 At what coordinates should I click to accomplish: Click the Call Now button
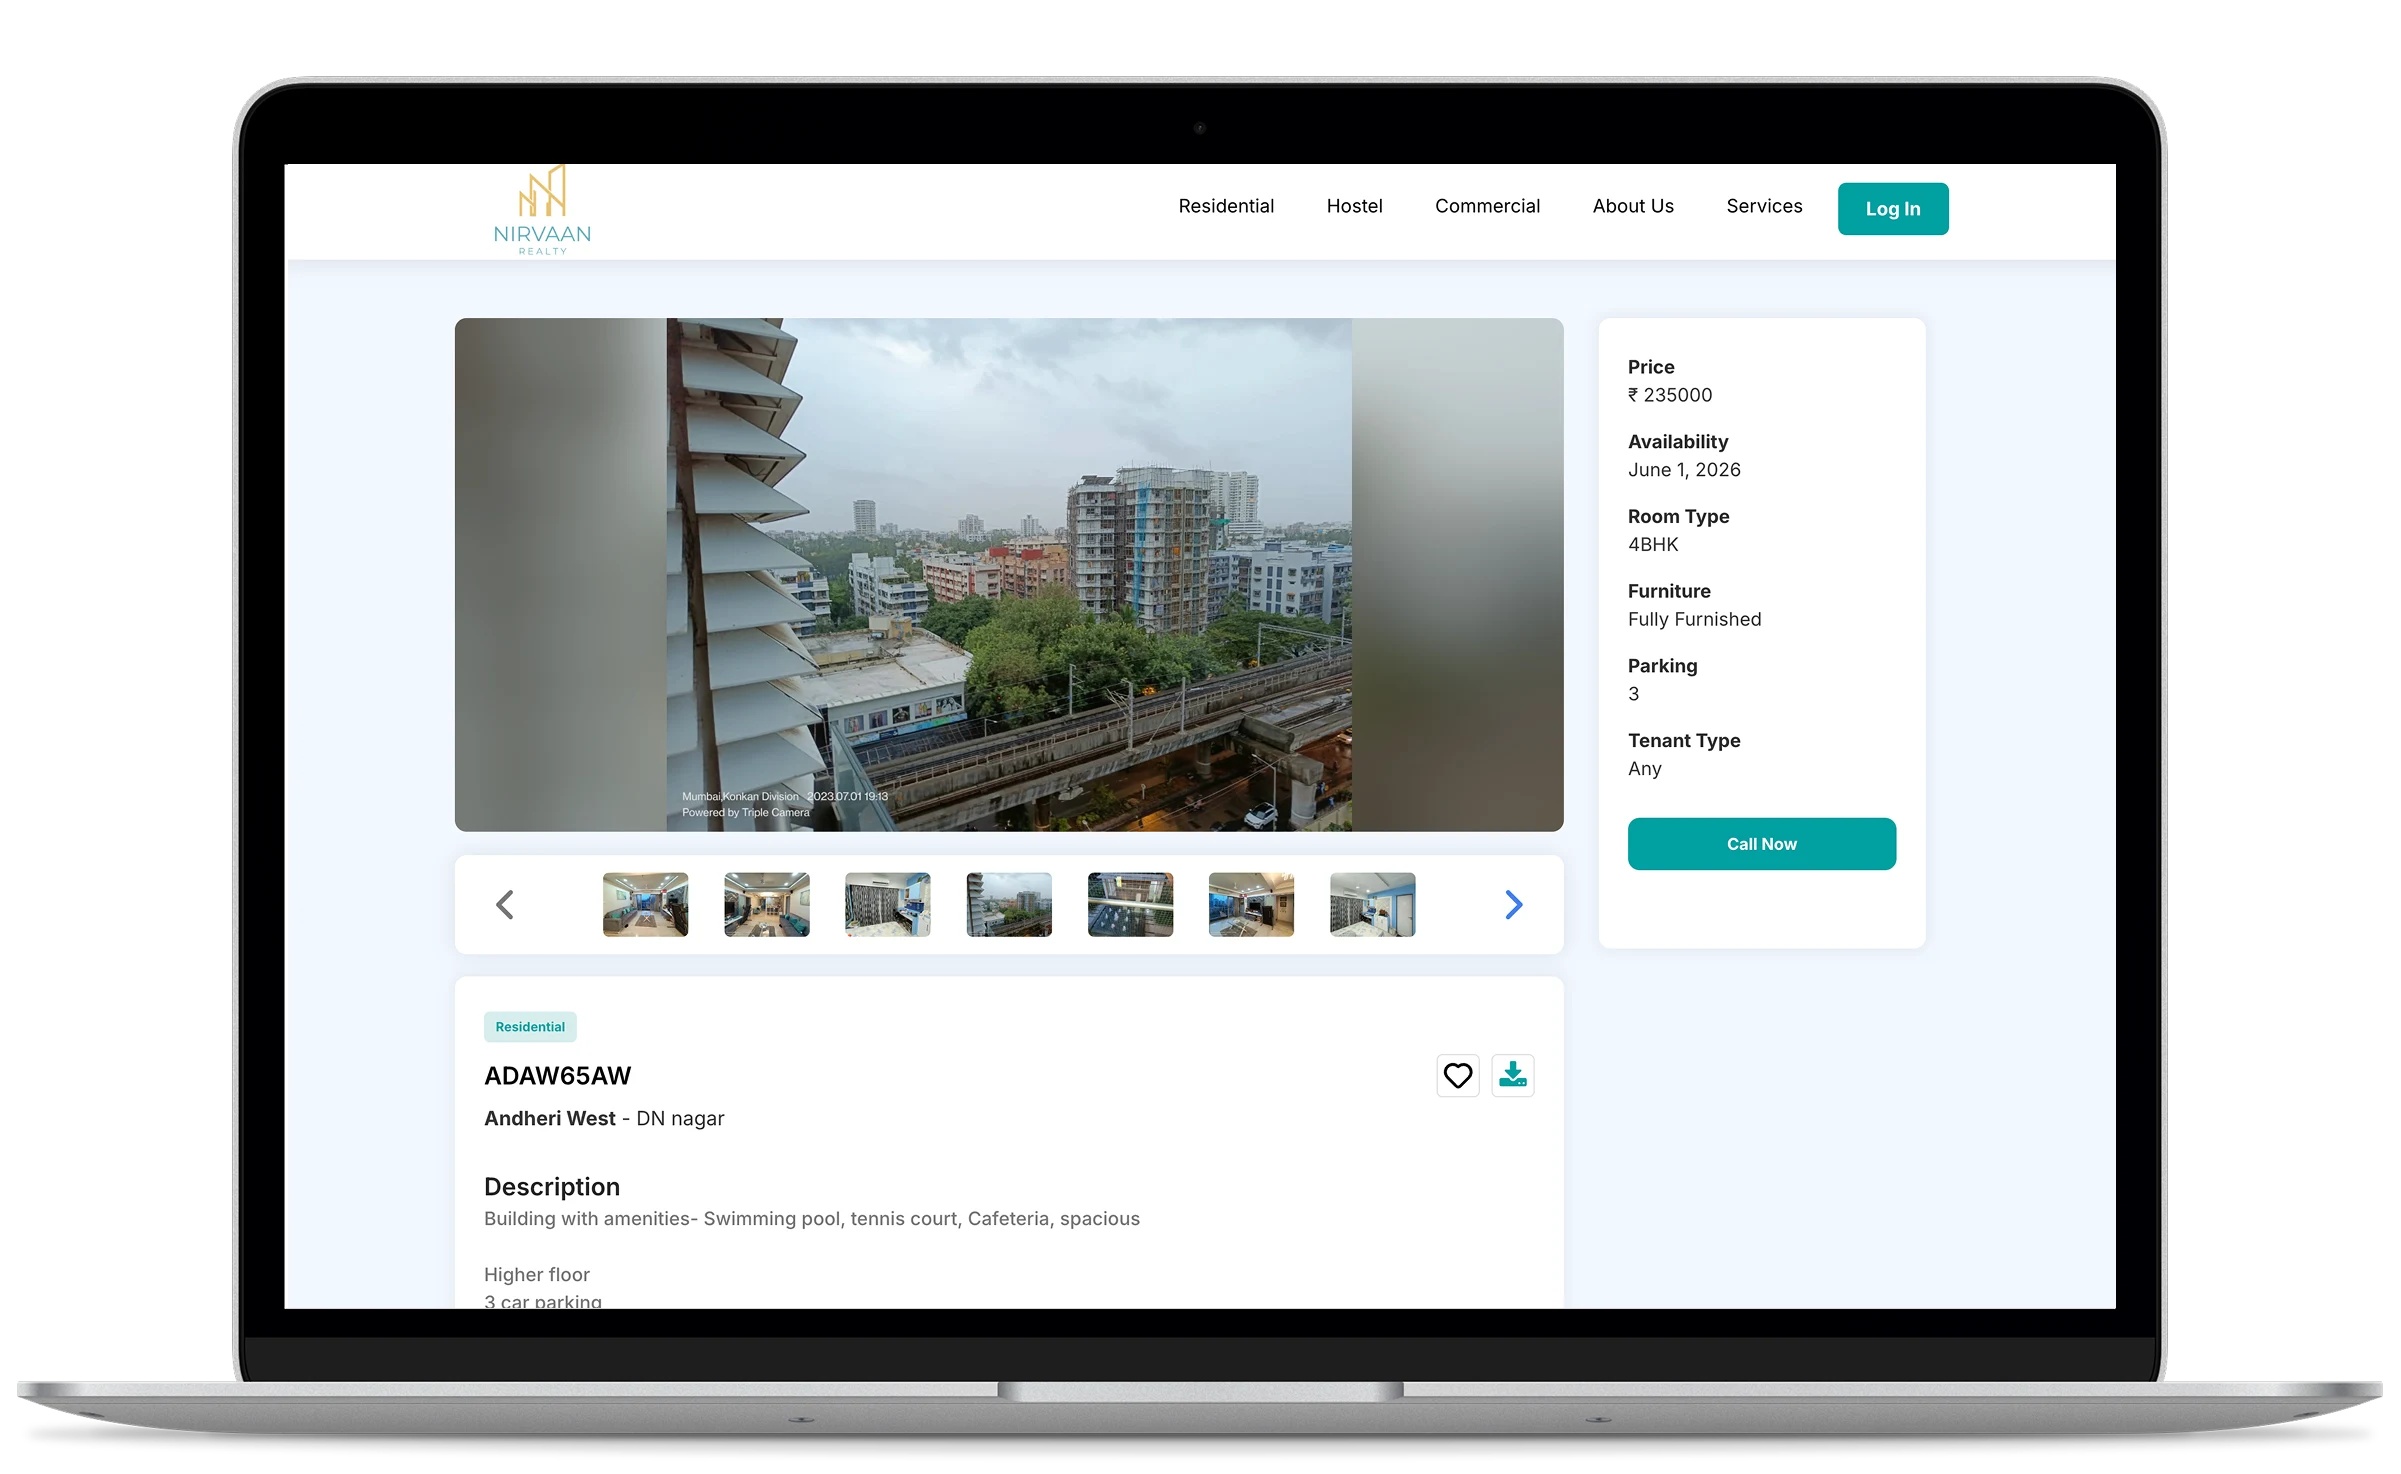1762,844
